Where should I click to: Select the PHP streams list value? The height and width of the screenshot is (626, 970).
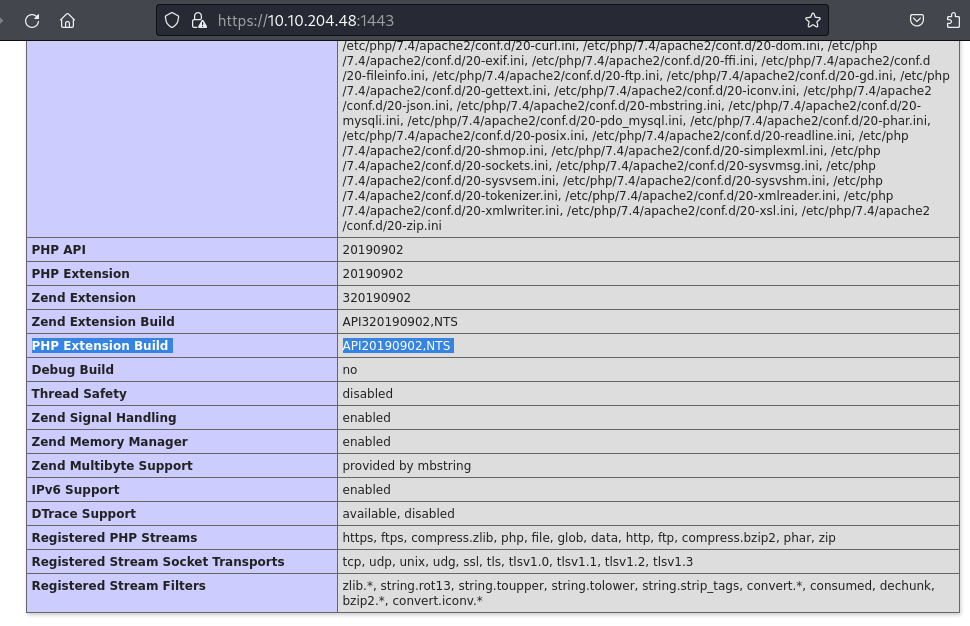click(589, 538)
